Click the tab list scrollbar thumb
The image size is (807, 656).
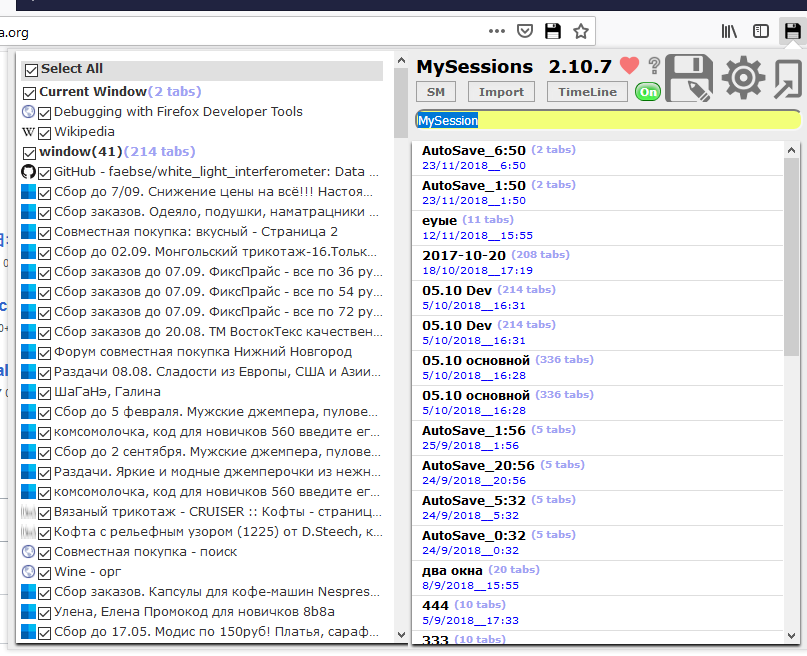click(x=401, y=103)
